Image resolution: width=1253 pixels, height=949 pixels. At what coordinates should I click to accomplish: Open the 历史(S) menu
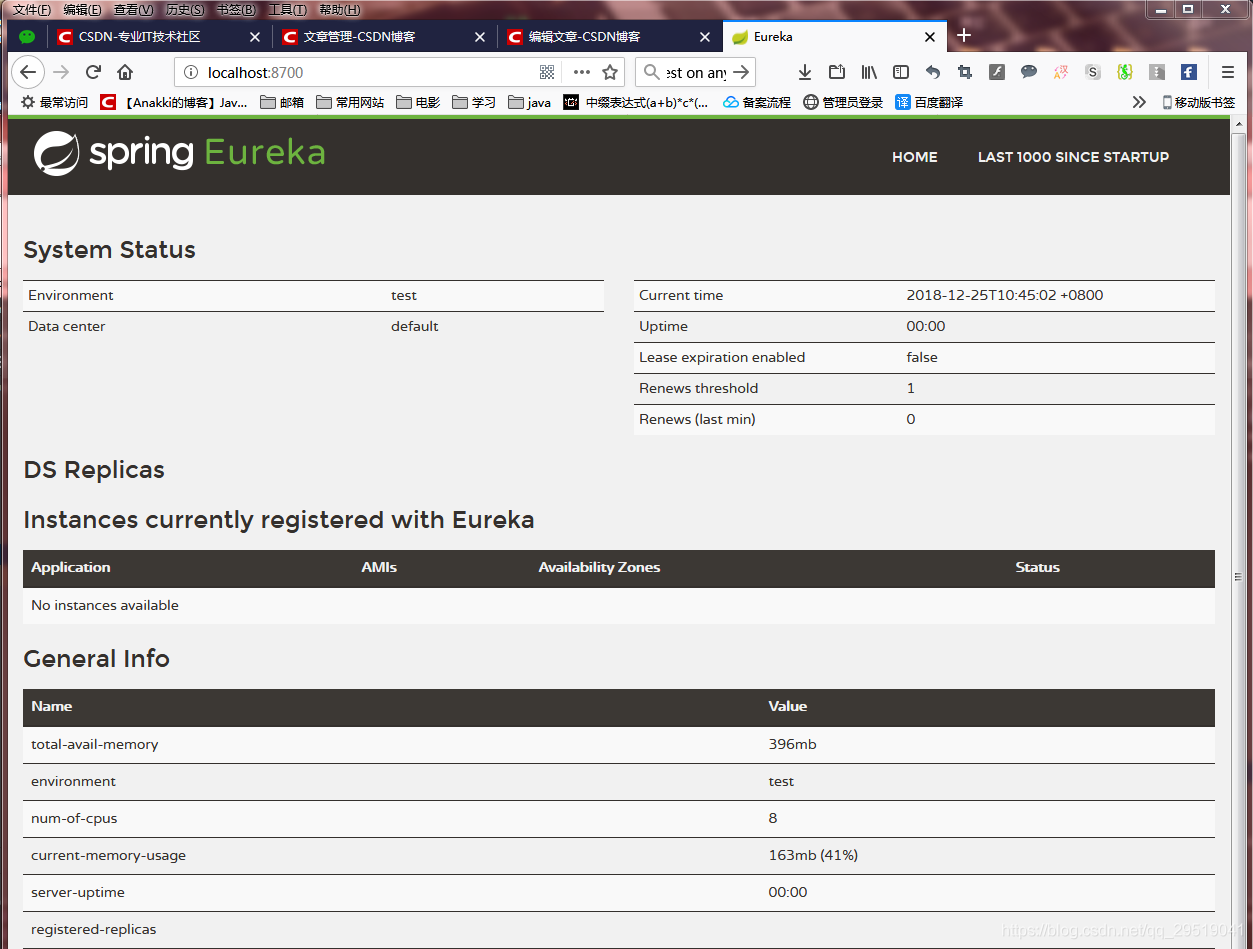pyautogui.click(x=185, y=9)
